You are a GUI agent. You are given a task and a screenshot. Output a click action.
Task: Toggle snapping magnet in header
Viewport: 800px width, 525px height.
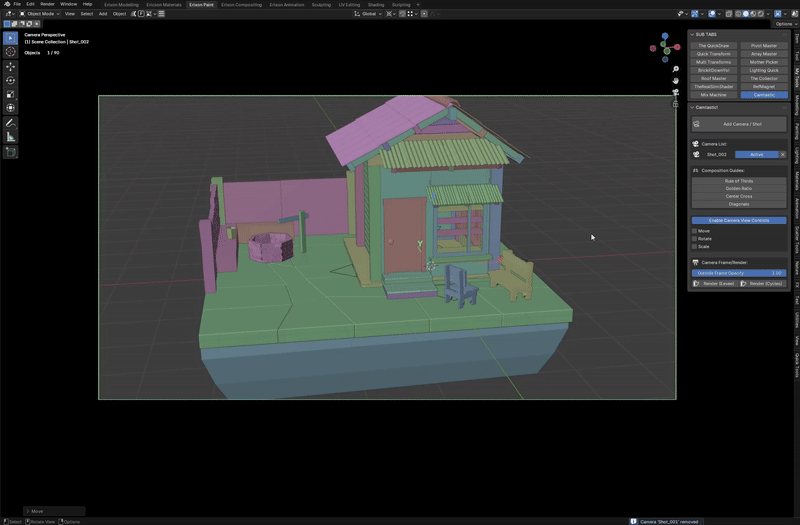[x=402, y=14]
